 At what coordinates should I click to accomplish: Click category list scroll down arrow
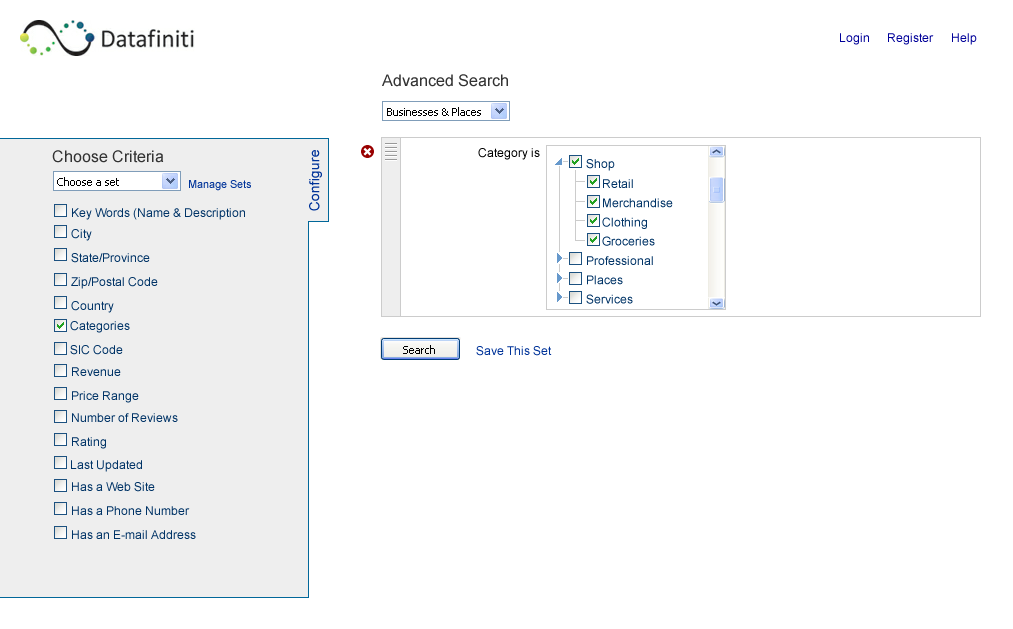coord(716,303)
